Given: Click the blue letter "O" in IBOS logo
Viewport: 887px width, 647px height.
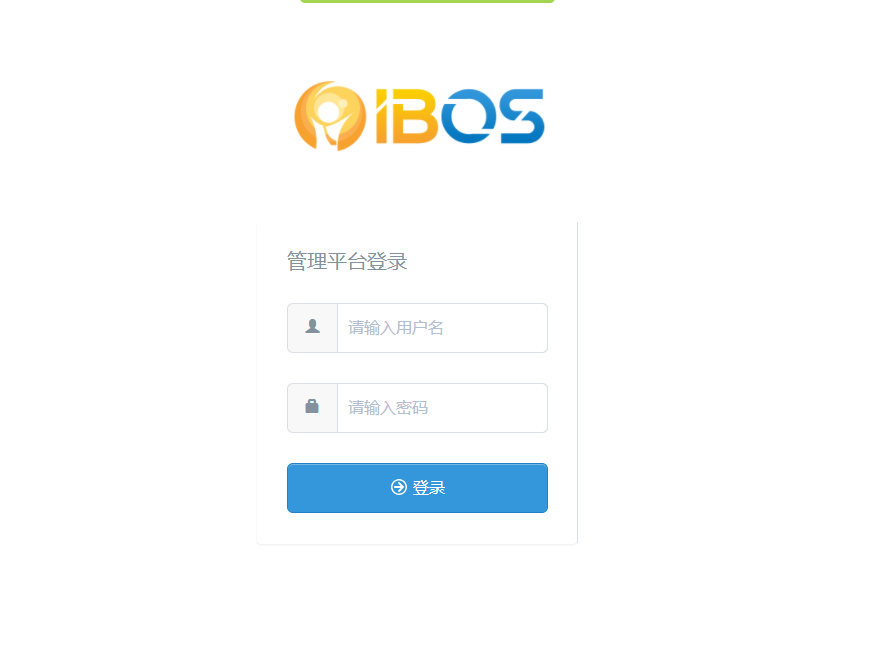Looking at the screenshot, I should (468, 116).
